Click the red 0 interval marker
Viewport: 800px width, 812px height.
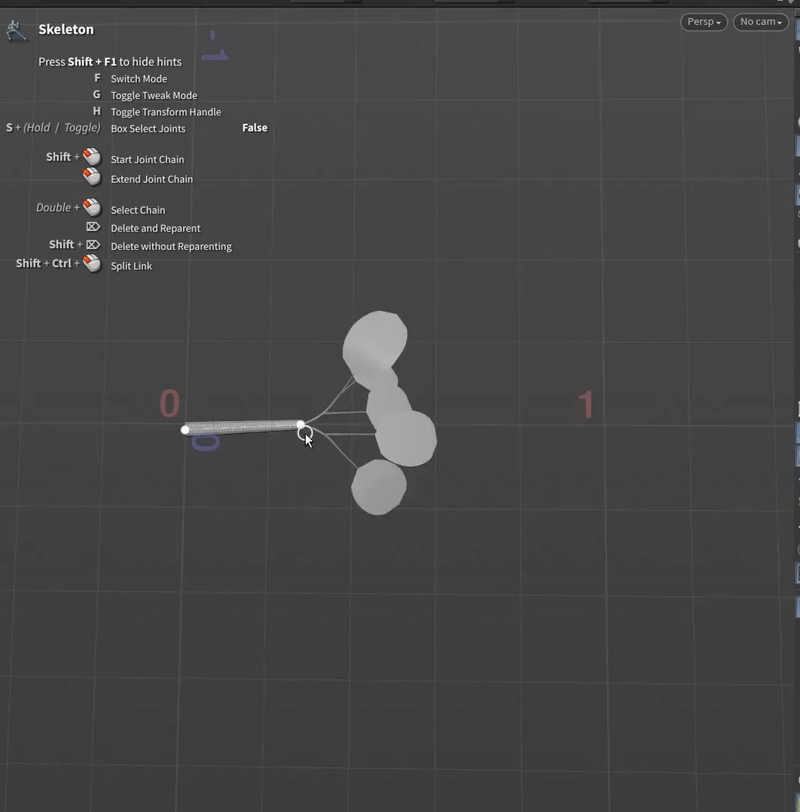pyautogui.click(x=170, y=403)
